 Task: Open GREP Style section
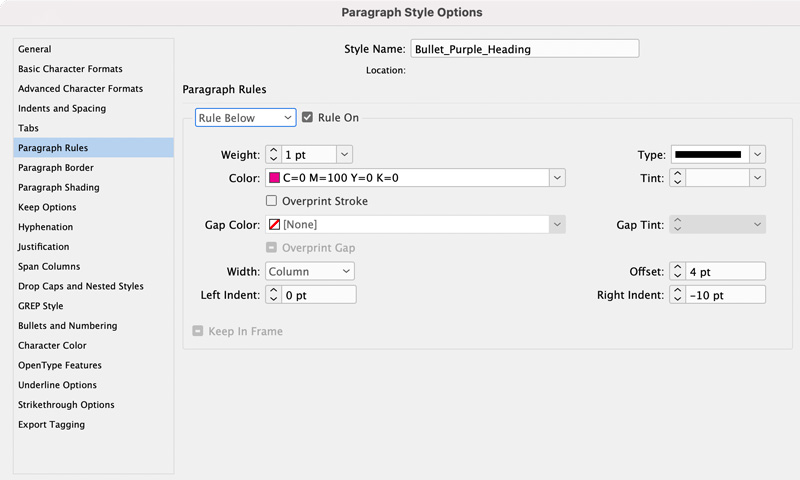(93, 306)
